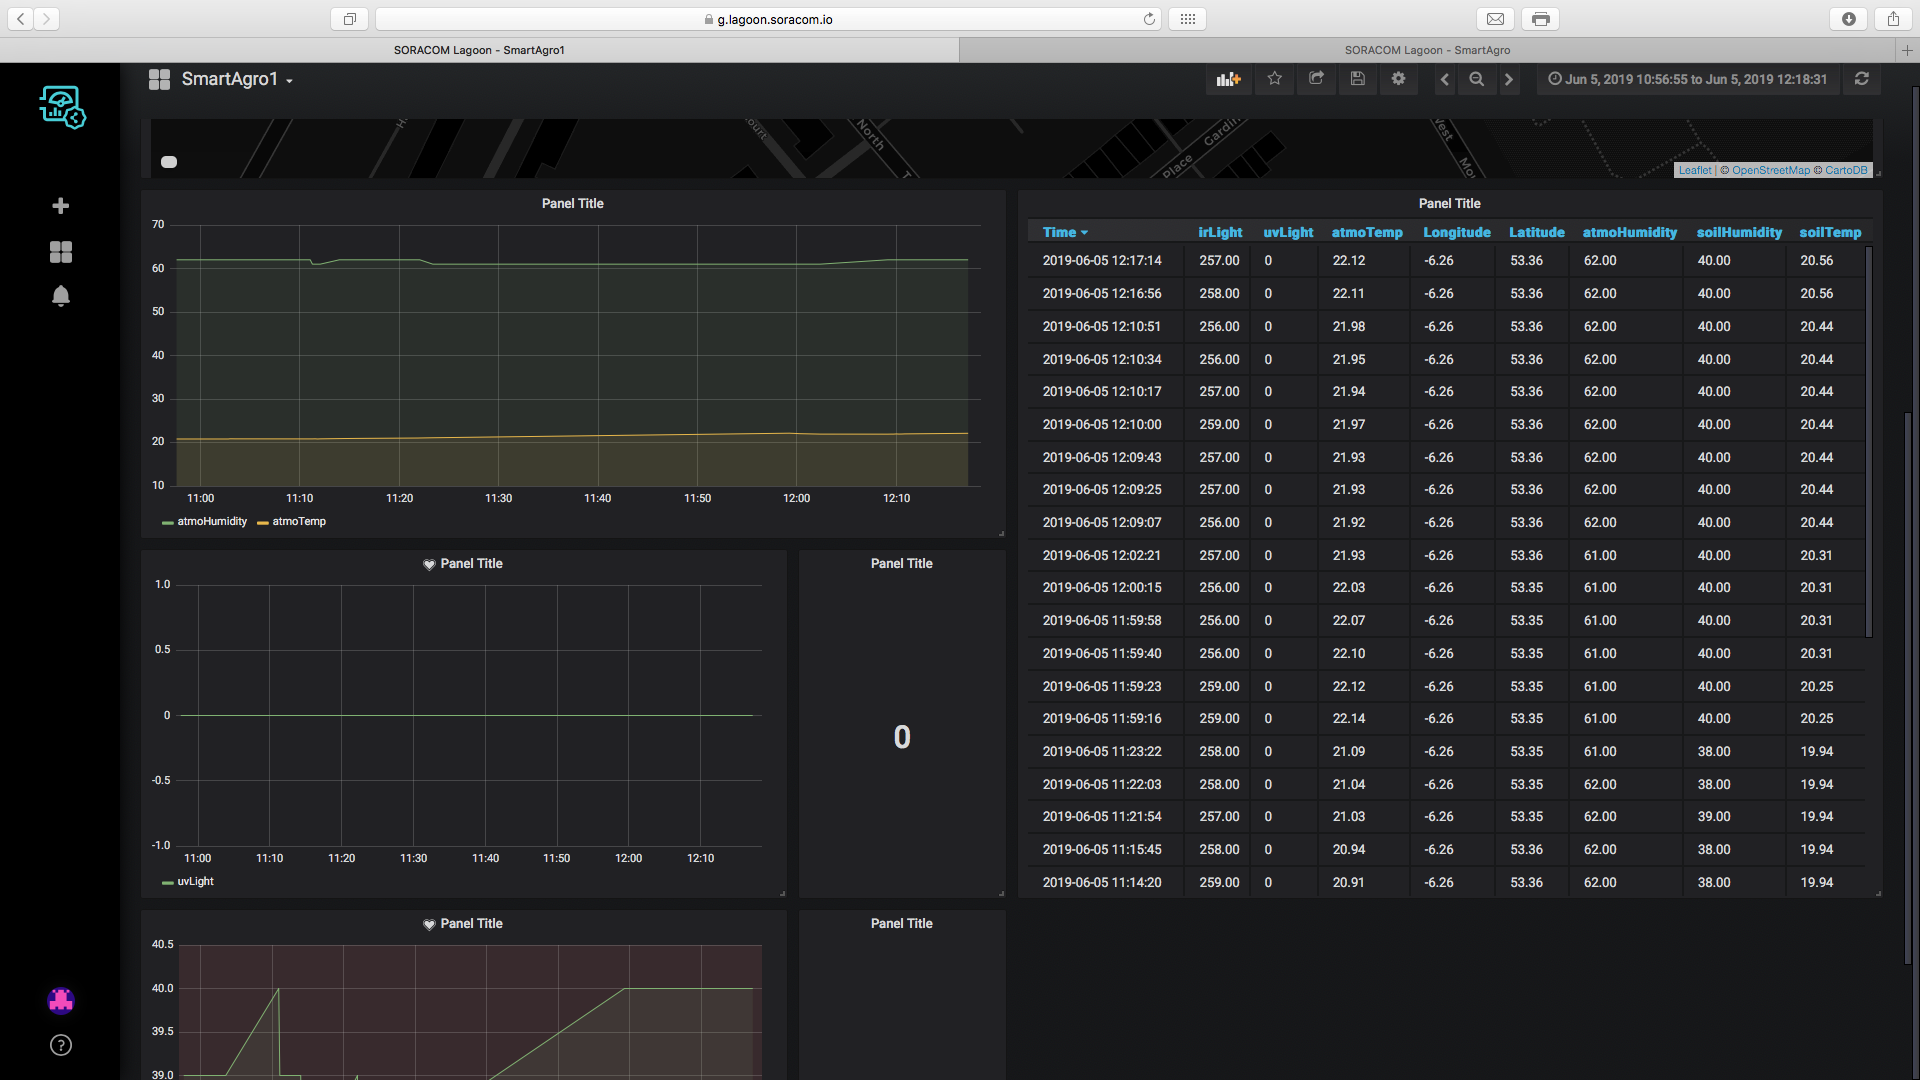Zoom out the time range

(1476, 79)
